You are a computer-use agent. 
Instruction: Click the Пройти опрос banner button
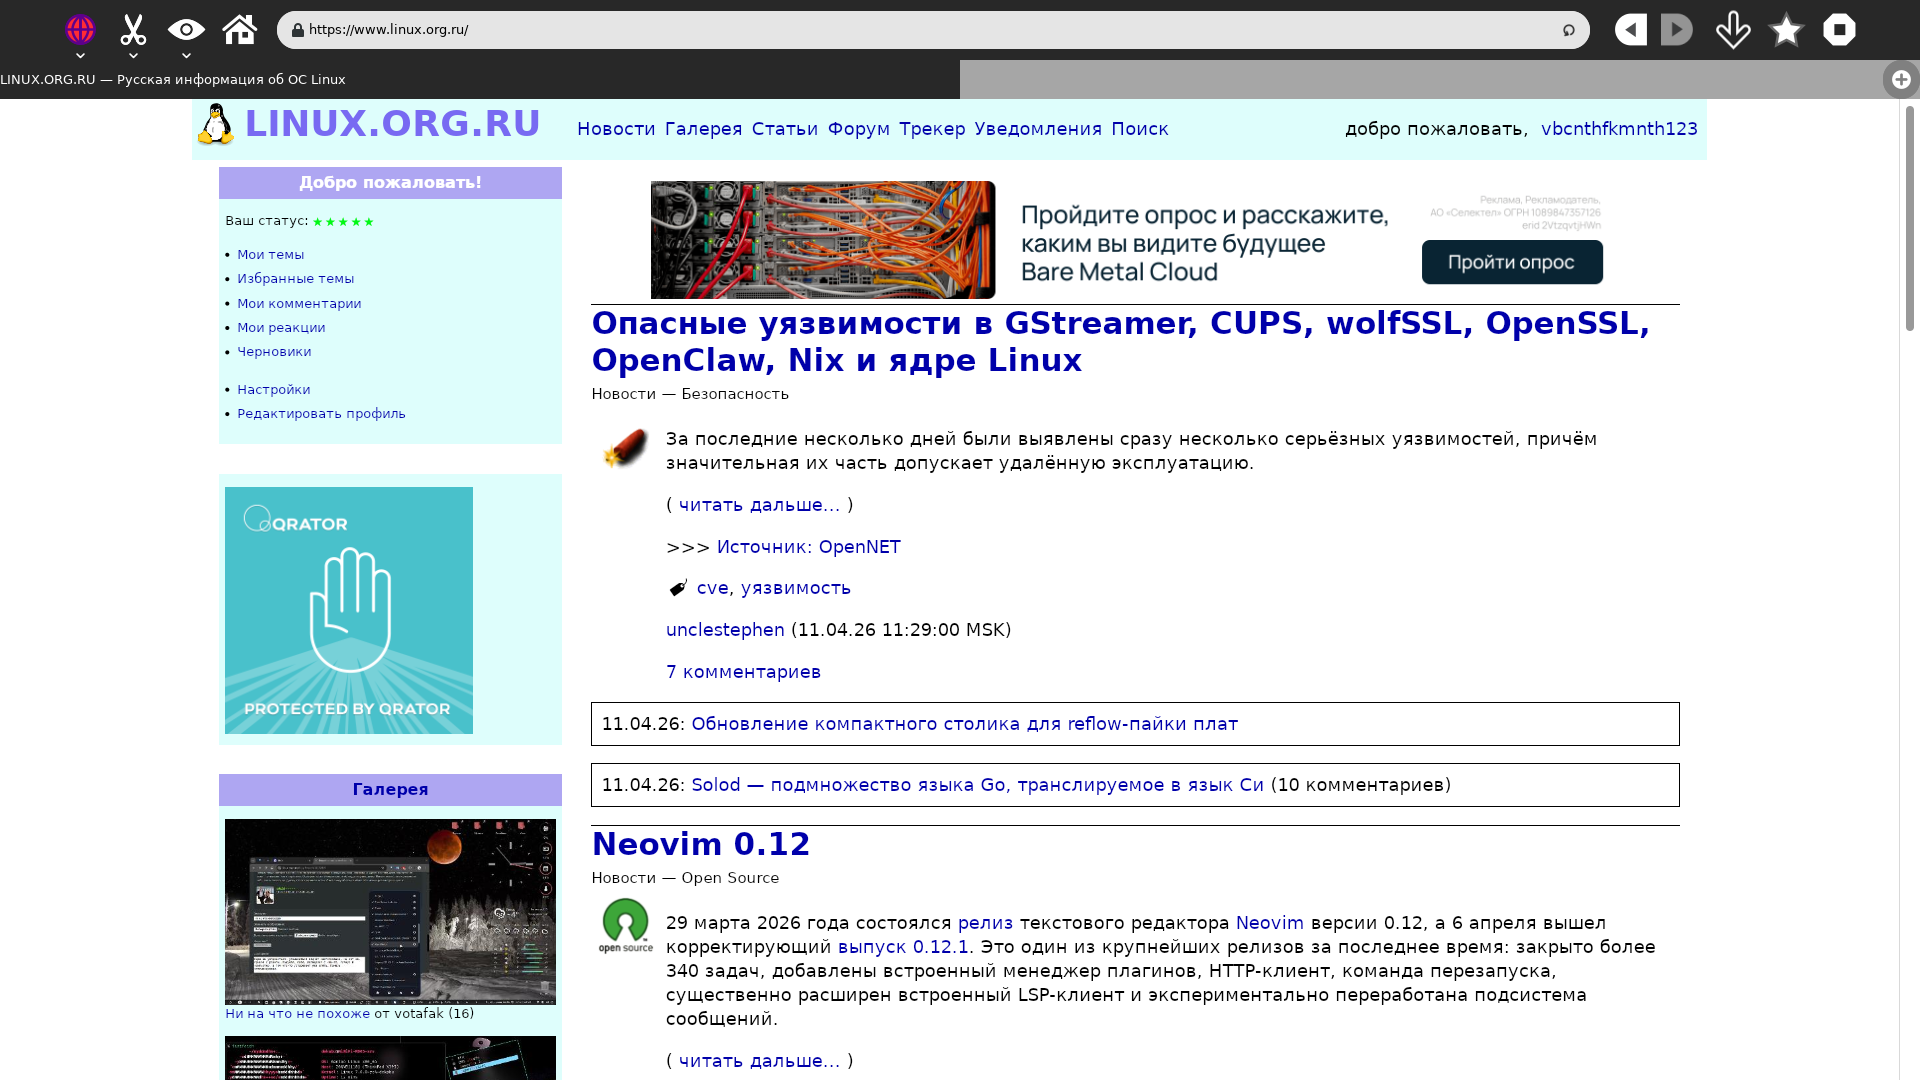click(x=1511, y=262)
